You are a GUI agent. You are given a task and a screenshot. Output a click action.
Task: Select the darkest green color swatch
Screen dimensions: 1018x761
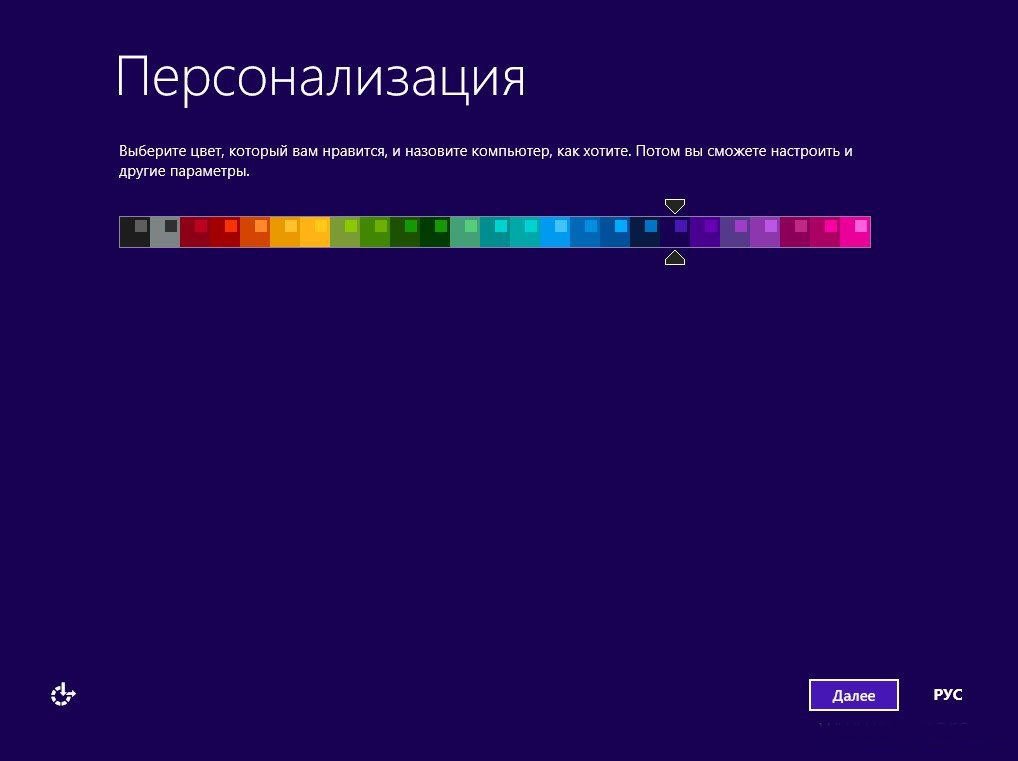pyautogui.click(x=435, y=232)
